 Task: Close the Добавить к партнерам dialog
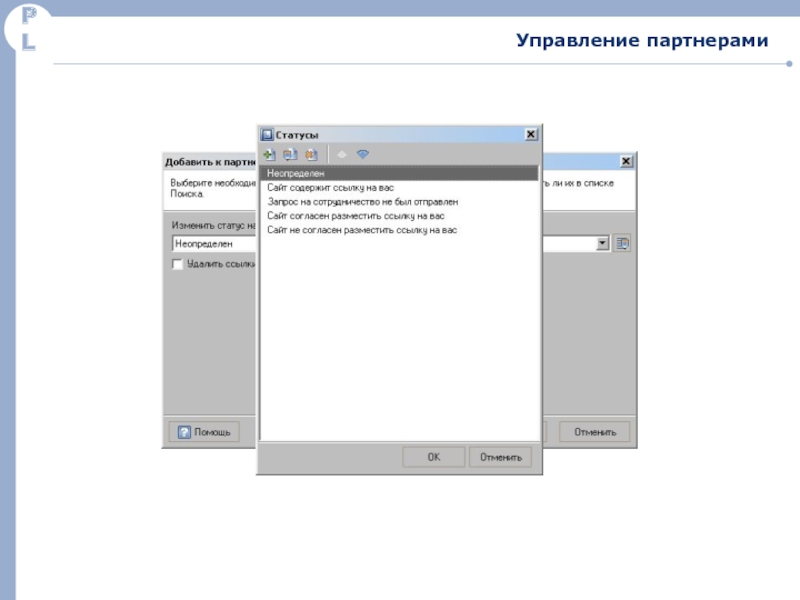(626, 161)
